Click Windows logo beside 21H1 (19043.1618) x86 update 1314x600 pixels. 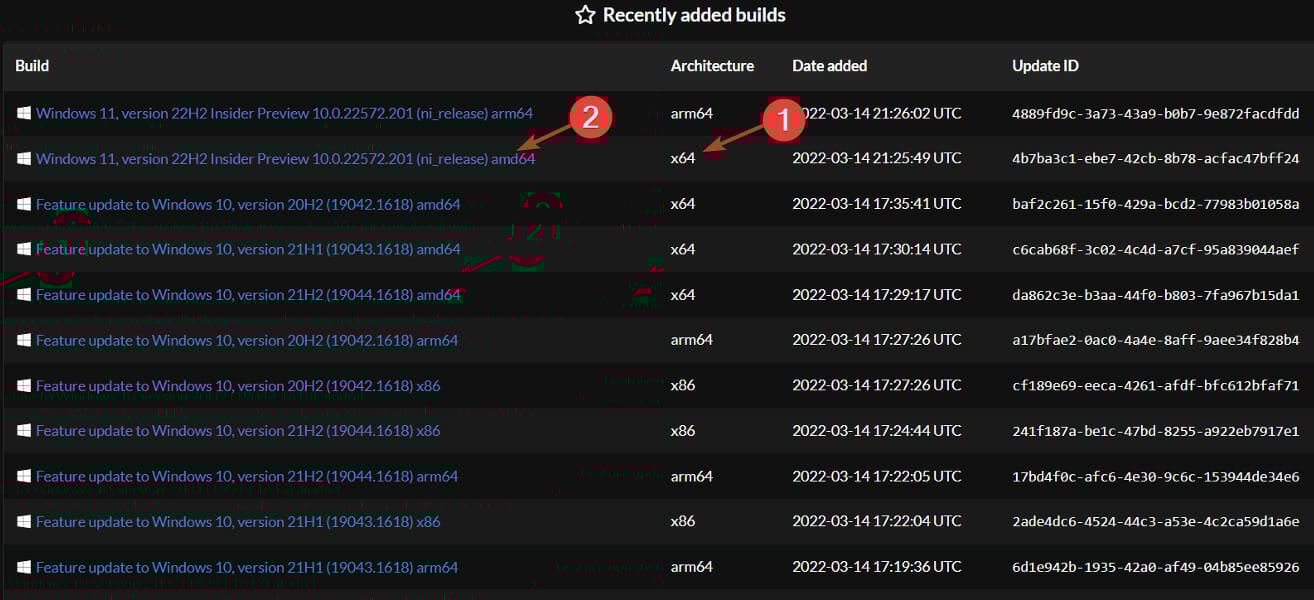24,522
